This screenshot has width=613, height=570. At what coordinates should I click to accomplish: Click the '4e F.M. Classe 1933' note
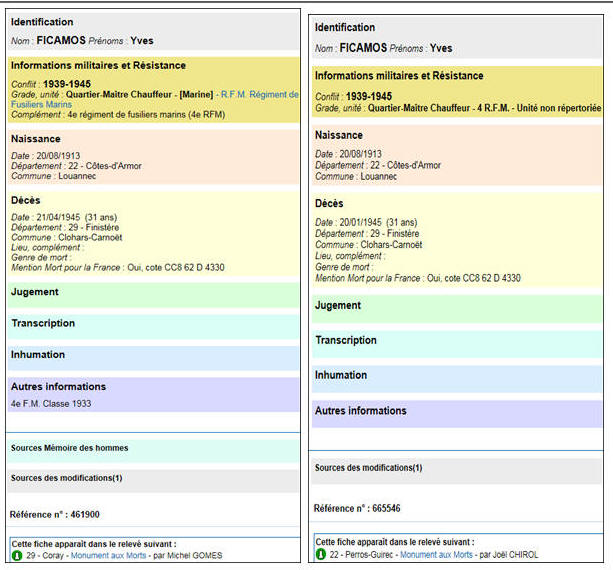coord(51,403)
